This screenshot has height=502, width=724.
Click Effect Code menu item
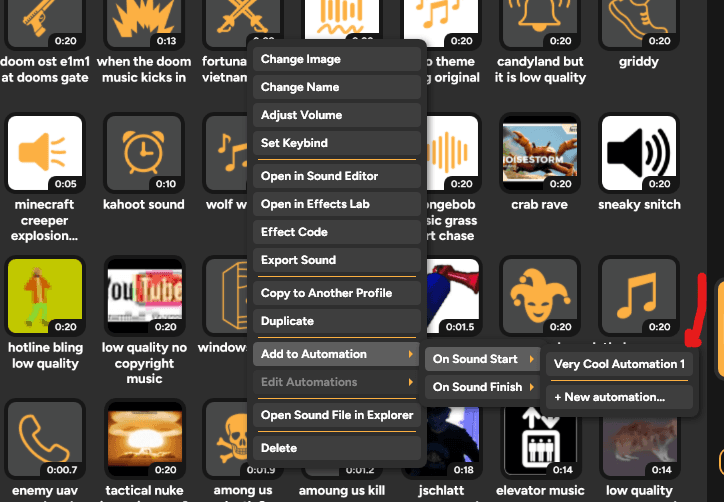point(337,232)
